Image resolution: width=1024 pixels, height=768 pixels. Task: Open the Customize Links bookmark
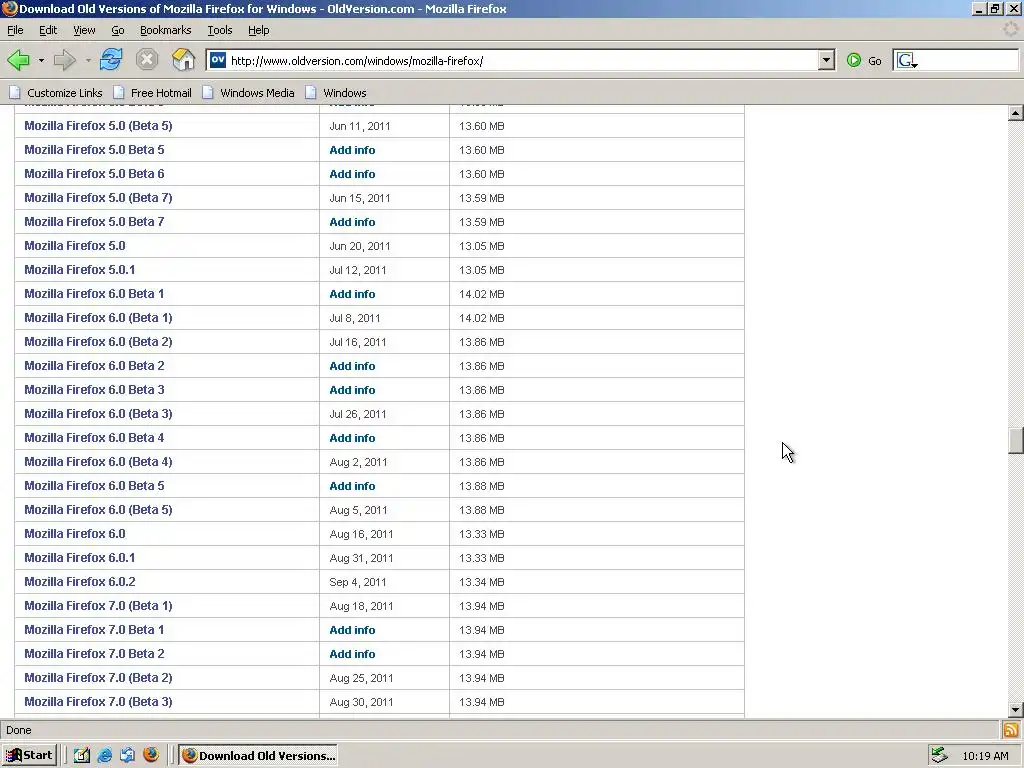click(x=56, y=93)
